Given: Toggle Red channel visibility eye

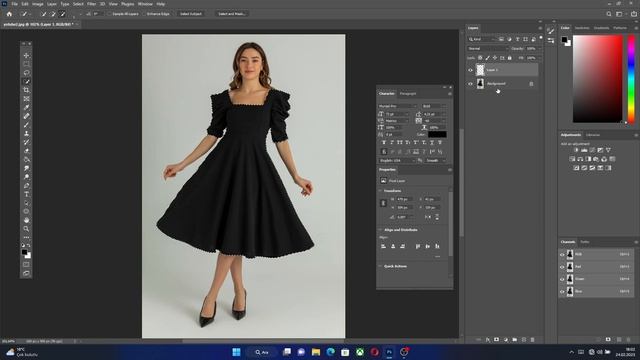Looking at the screenshot, I should (x=562, y=267).
